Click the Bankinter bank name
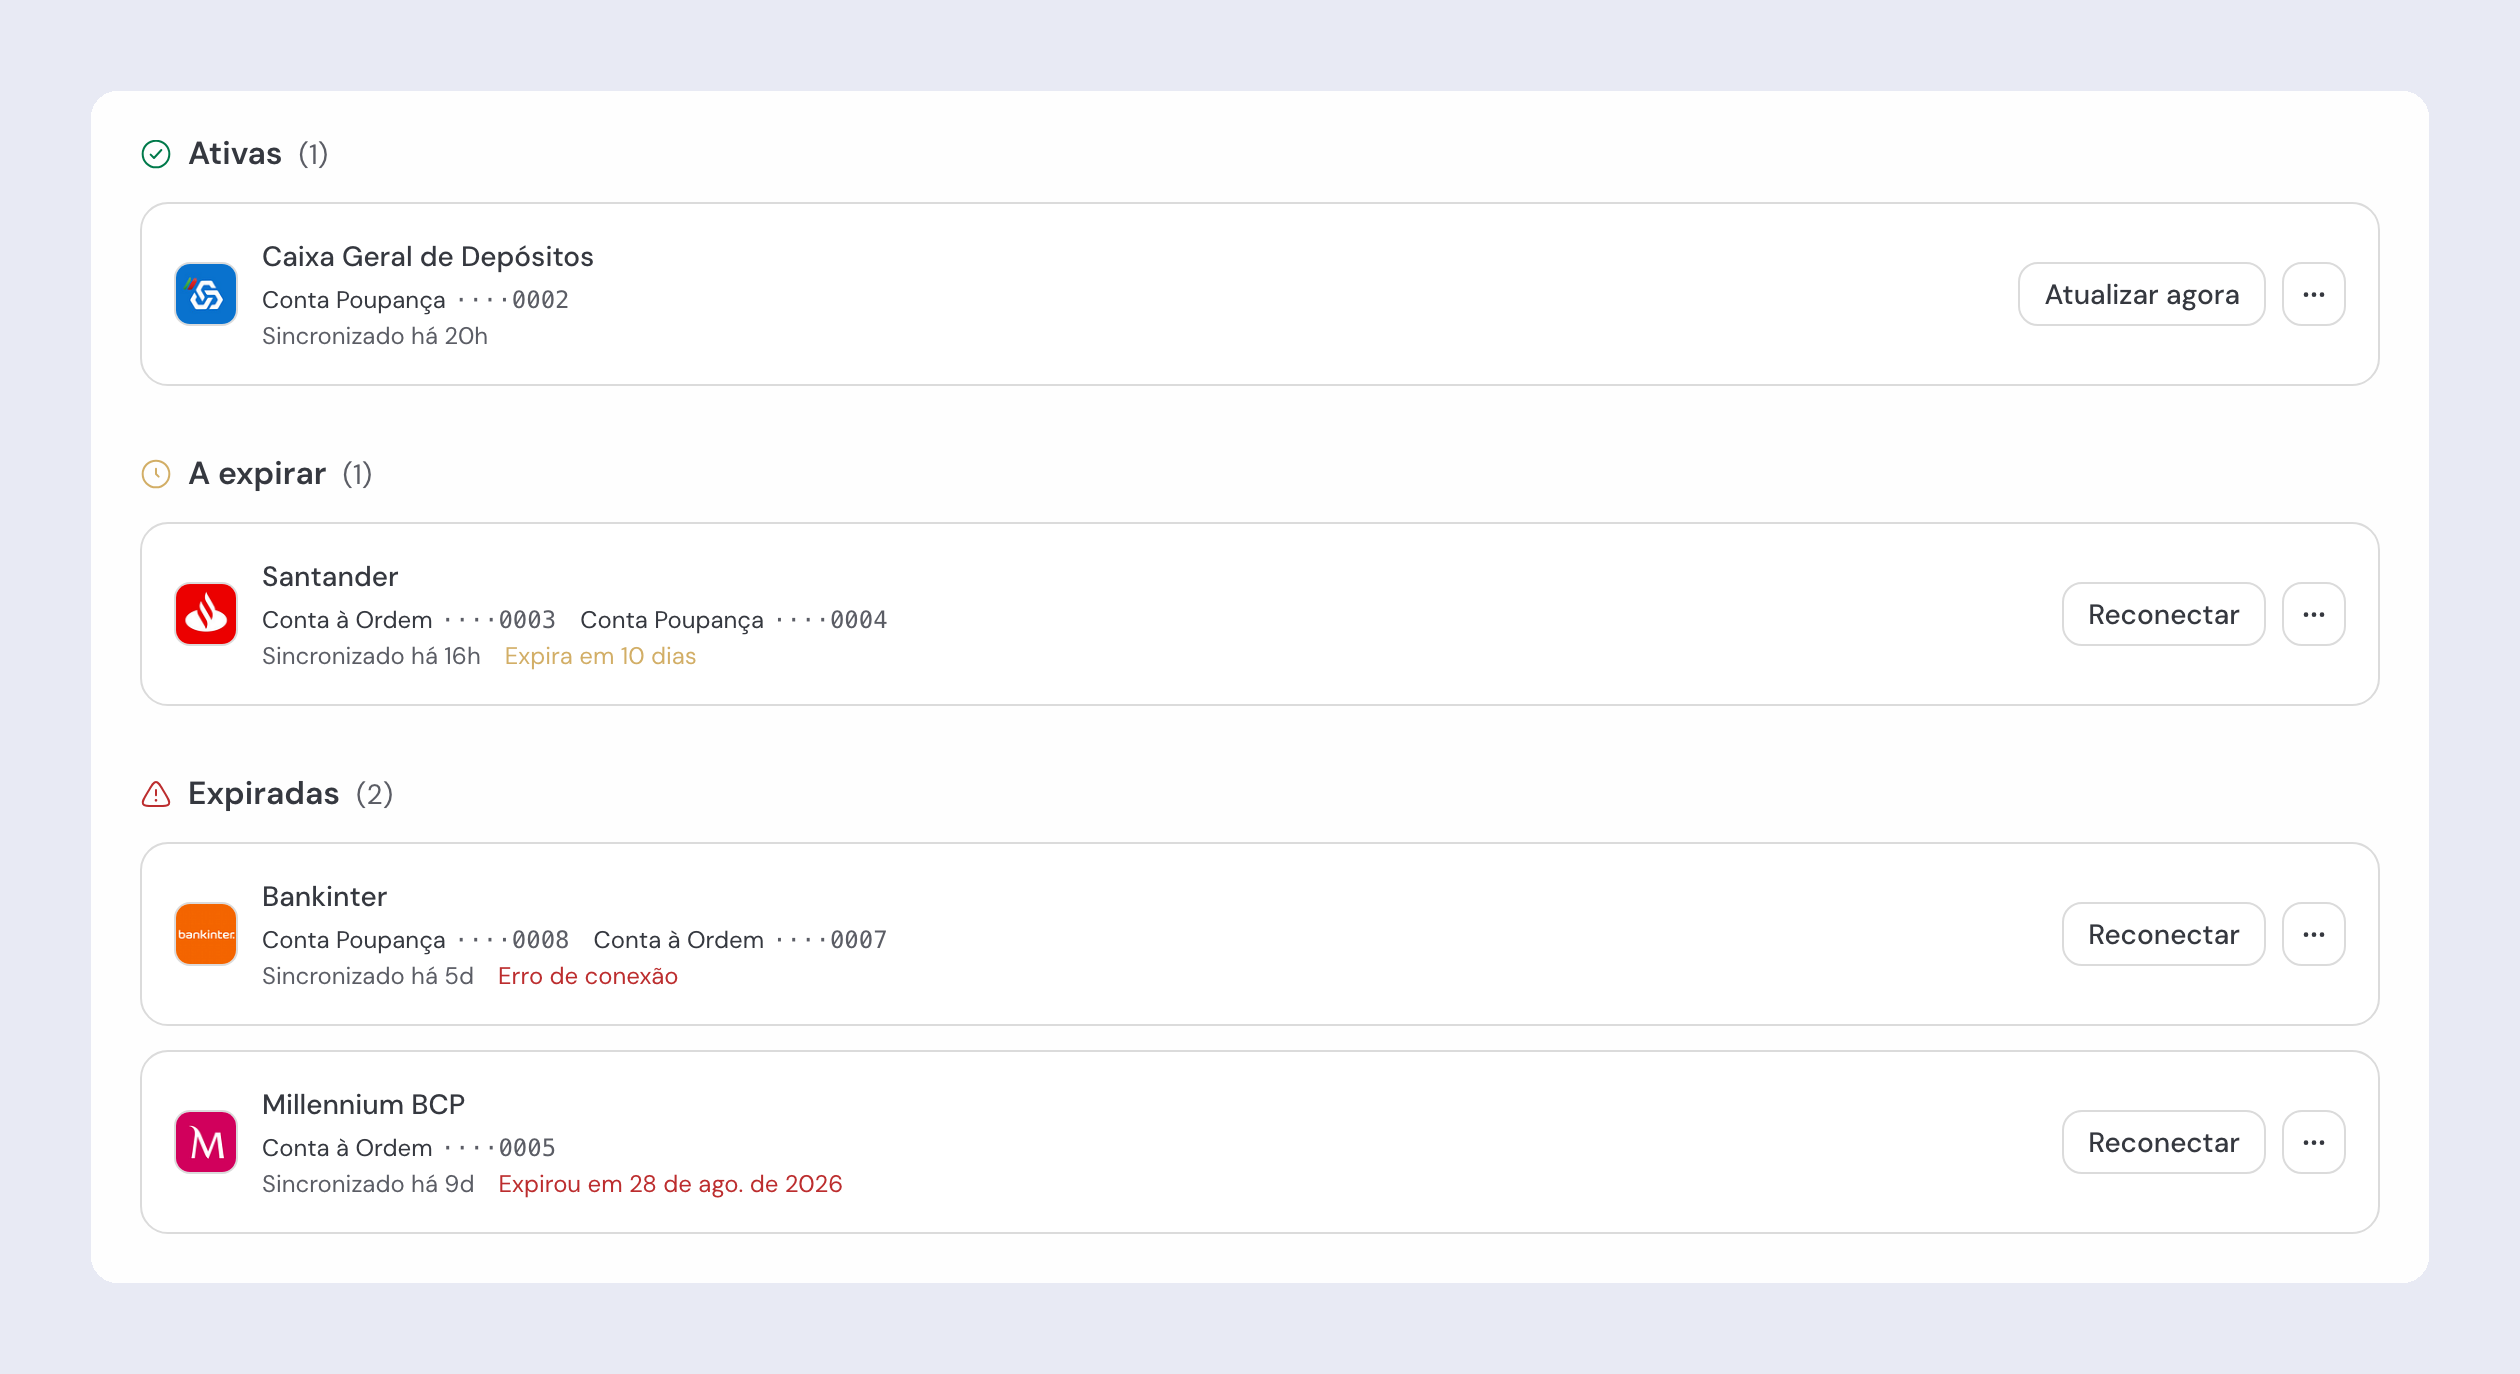This screenshot has width=2520, height=1374. click(324, 897)
